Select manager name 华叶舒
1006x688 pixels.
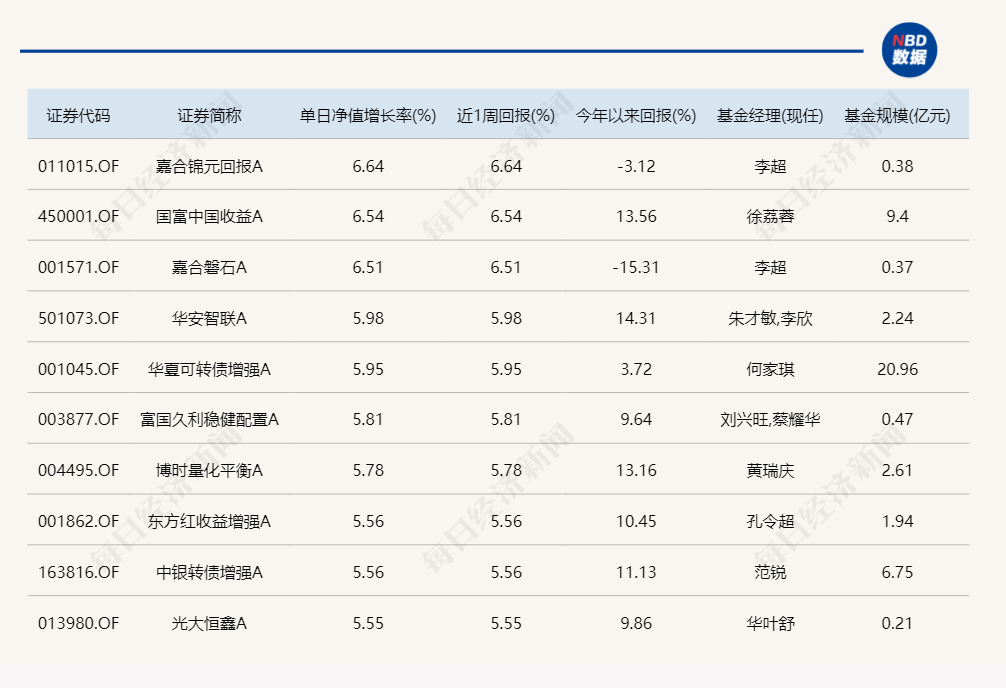click(770, 623)
